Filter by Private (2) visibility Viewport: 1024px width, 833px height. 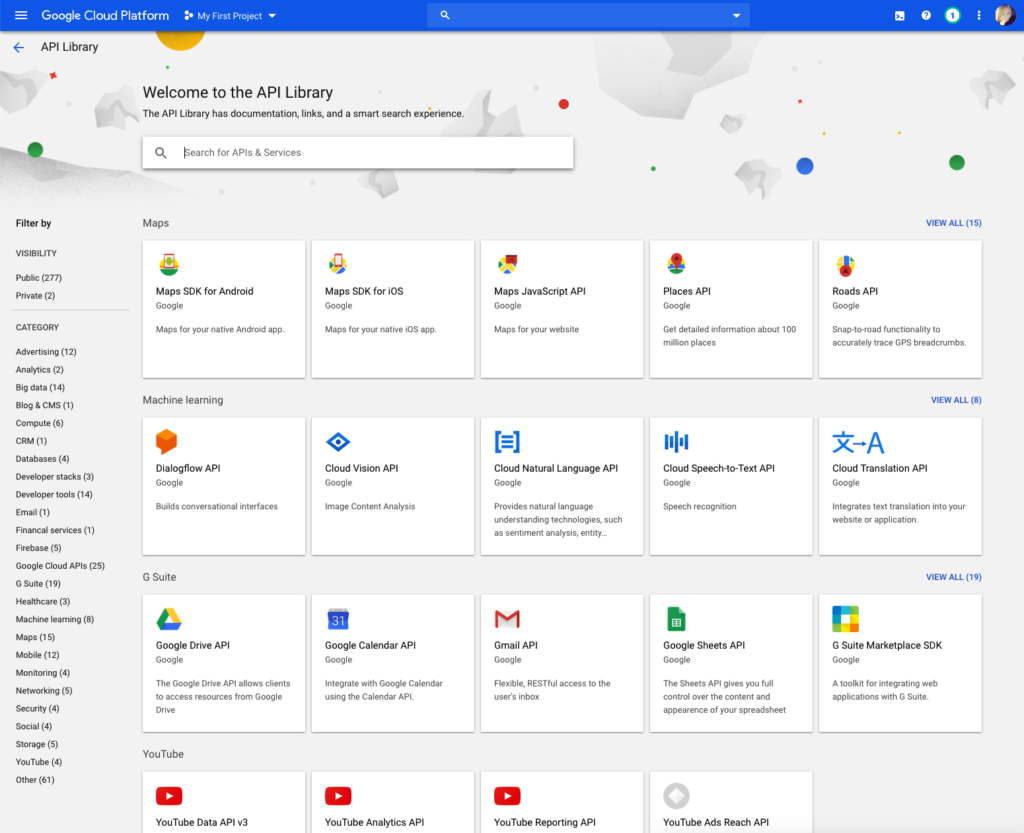coord(35,296)
